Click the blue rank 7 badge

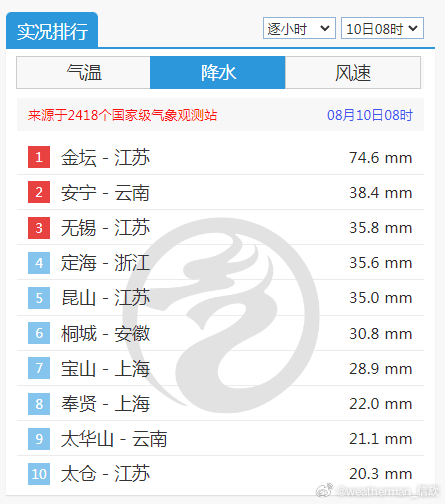39,368
